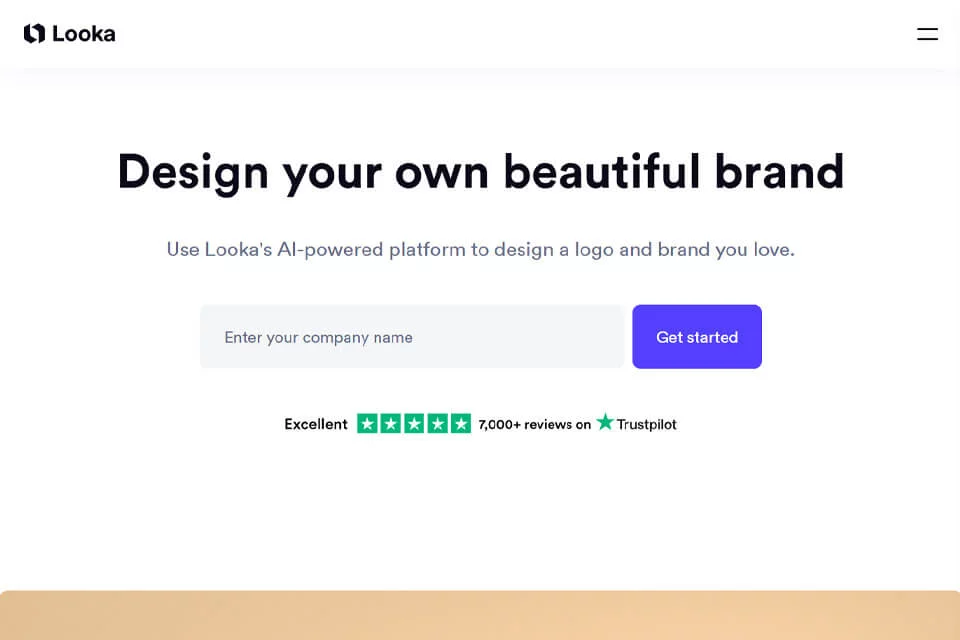Click the beige banner at page bottom

[480, 616]
